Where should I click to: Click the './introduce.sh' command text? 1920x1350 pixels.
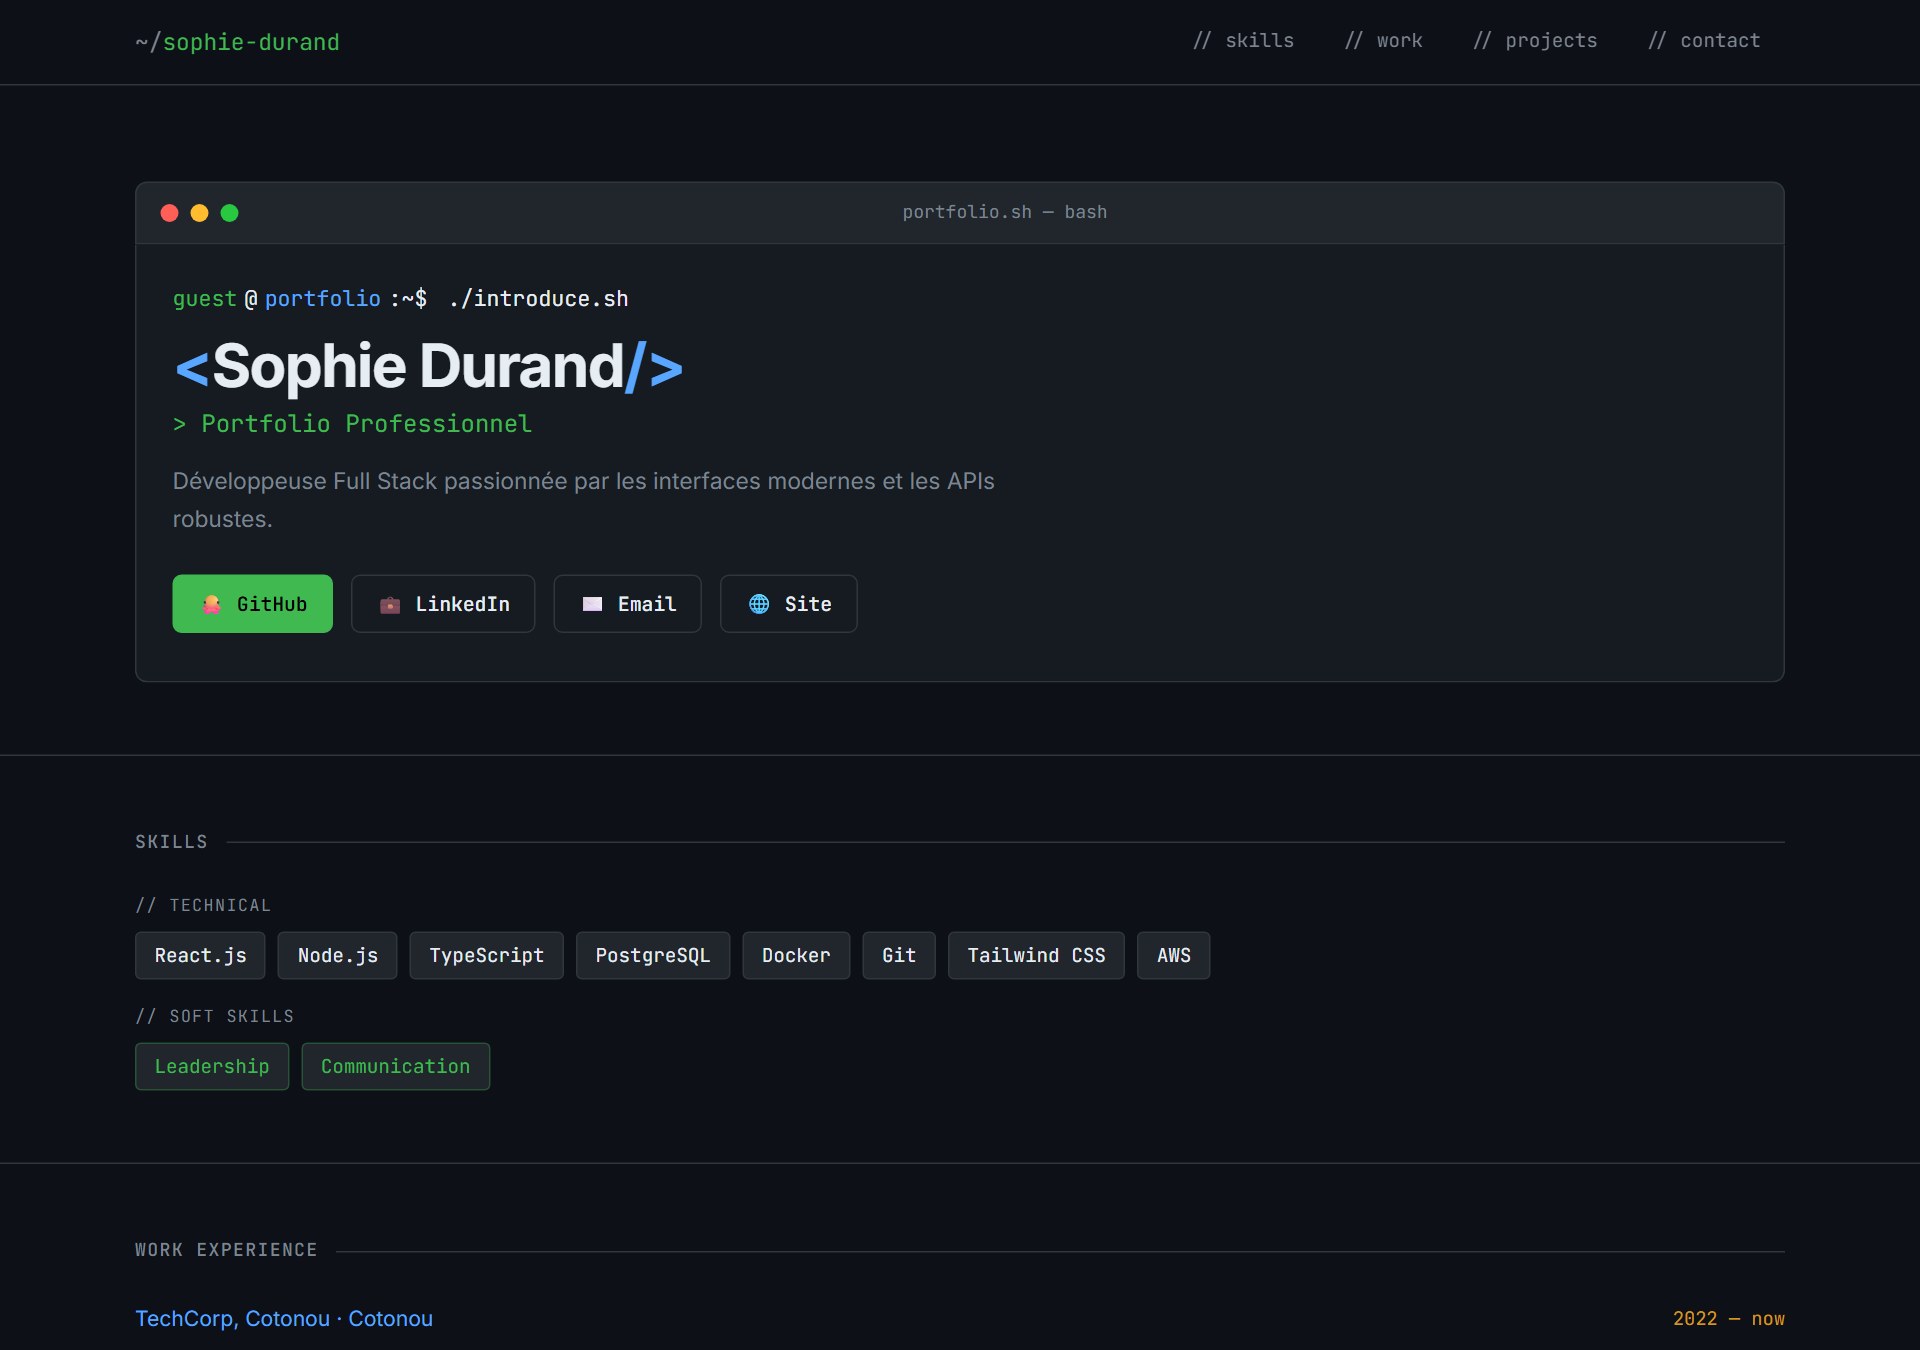[x=539, y=299]
